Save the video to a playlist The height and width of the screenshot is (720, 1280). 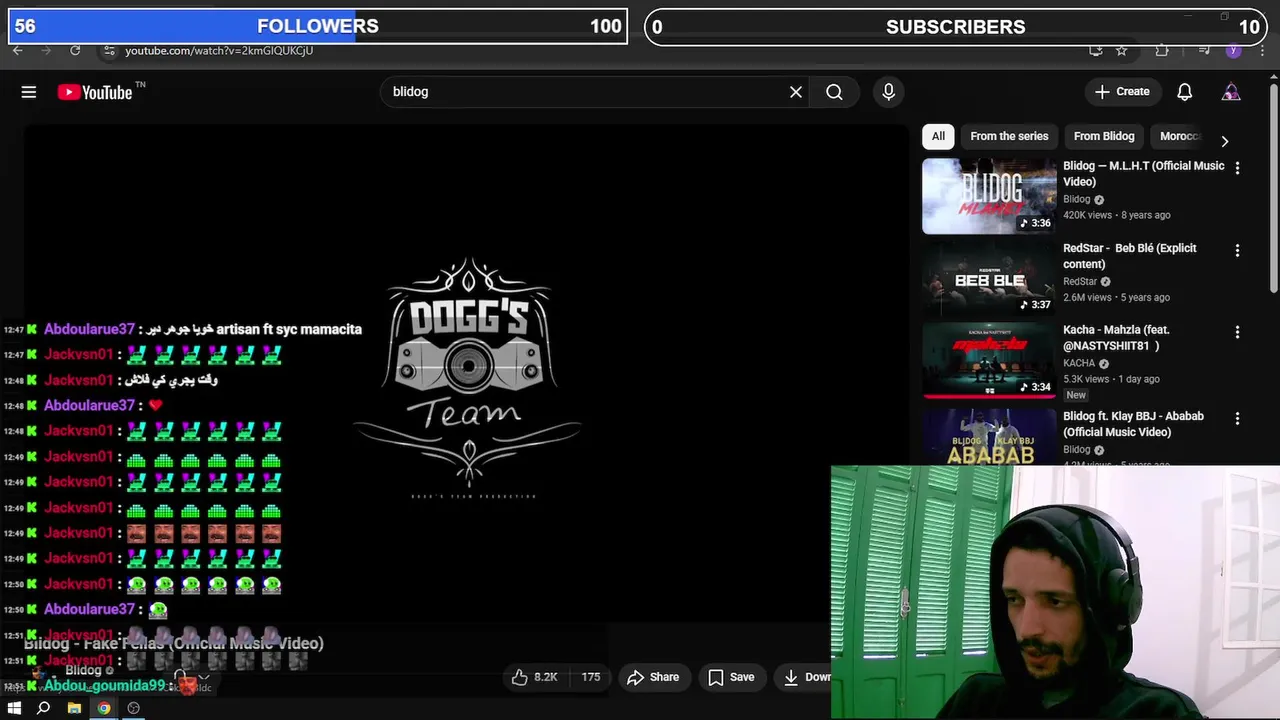[731, 677]
